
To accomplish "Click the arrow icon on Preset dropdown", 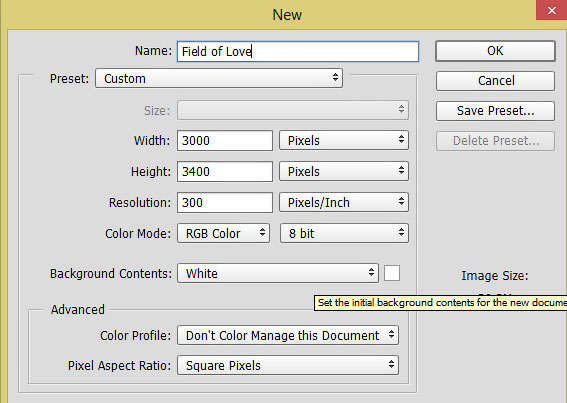I will click(x=335, y=77).
